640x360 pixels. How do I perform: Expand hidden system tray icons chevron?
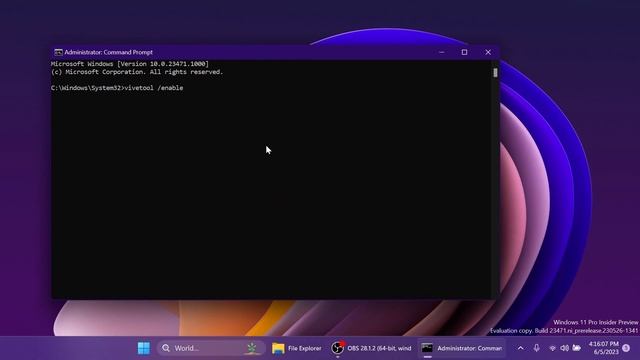point(520,348)
